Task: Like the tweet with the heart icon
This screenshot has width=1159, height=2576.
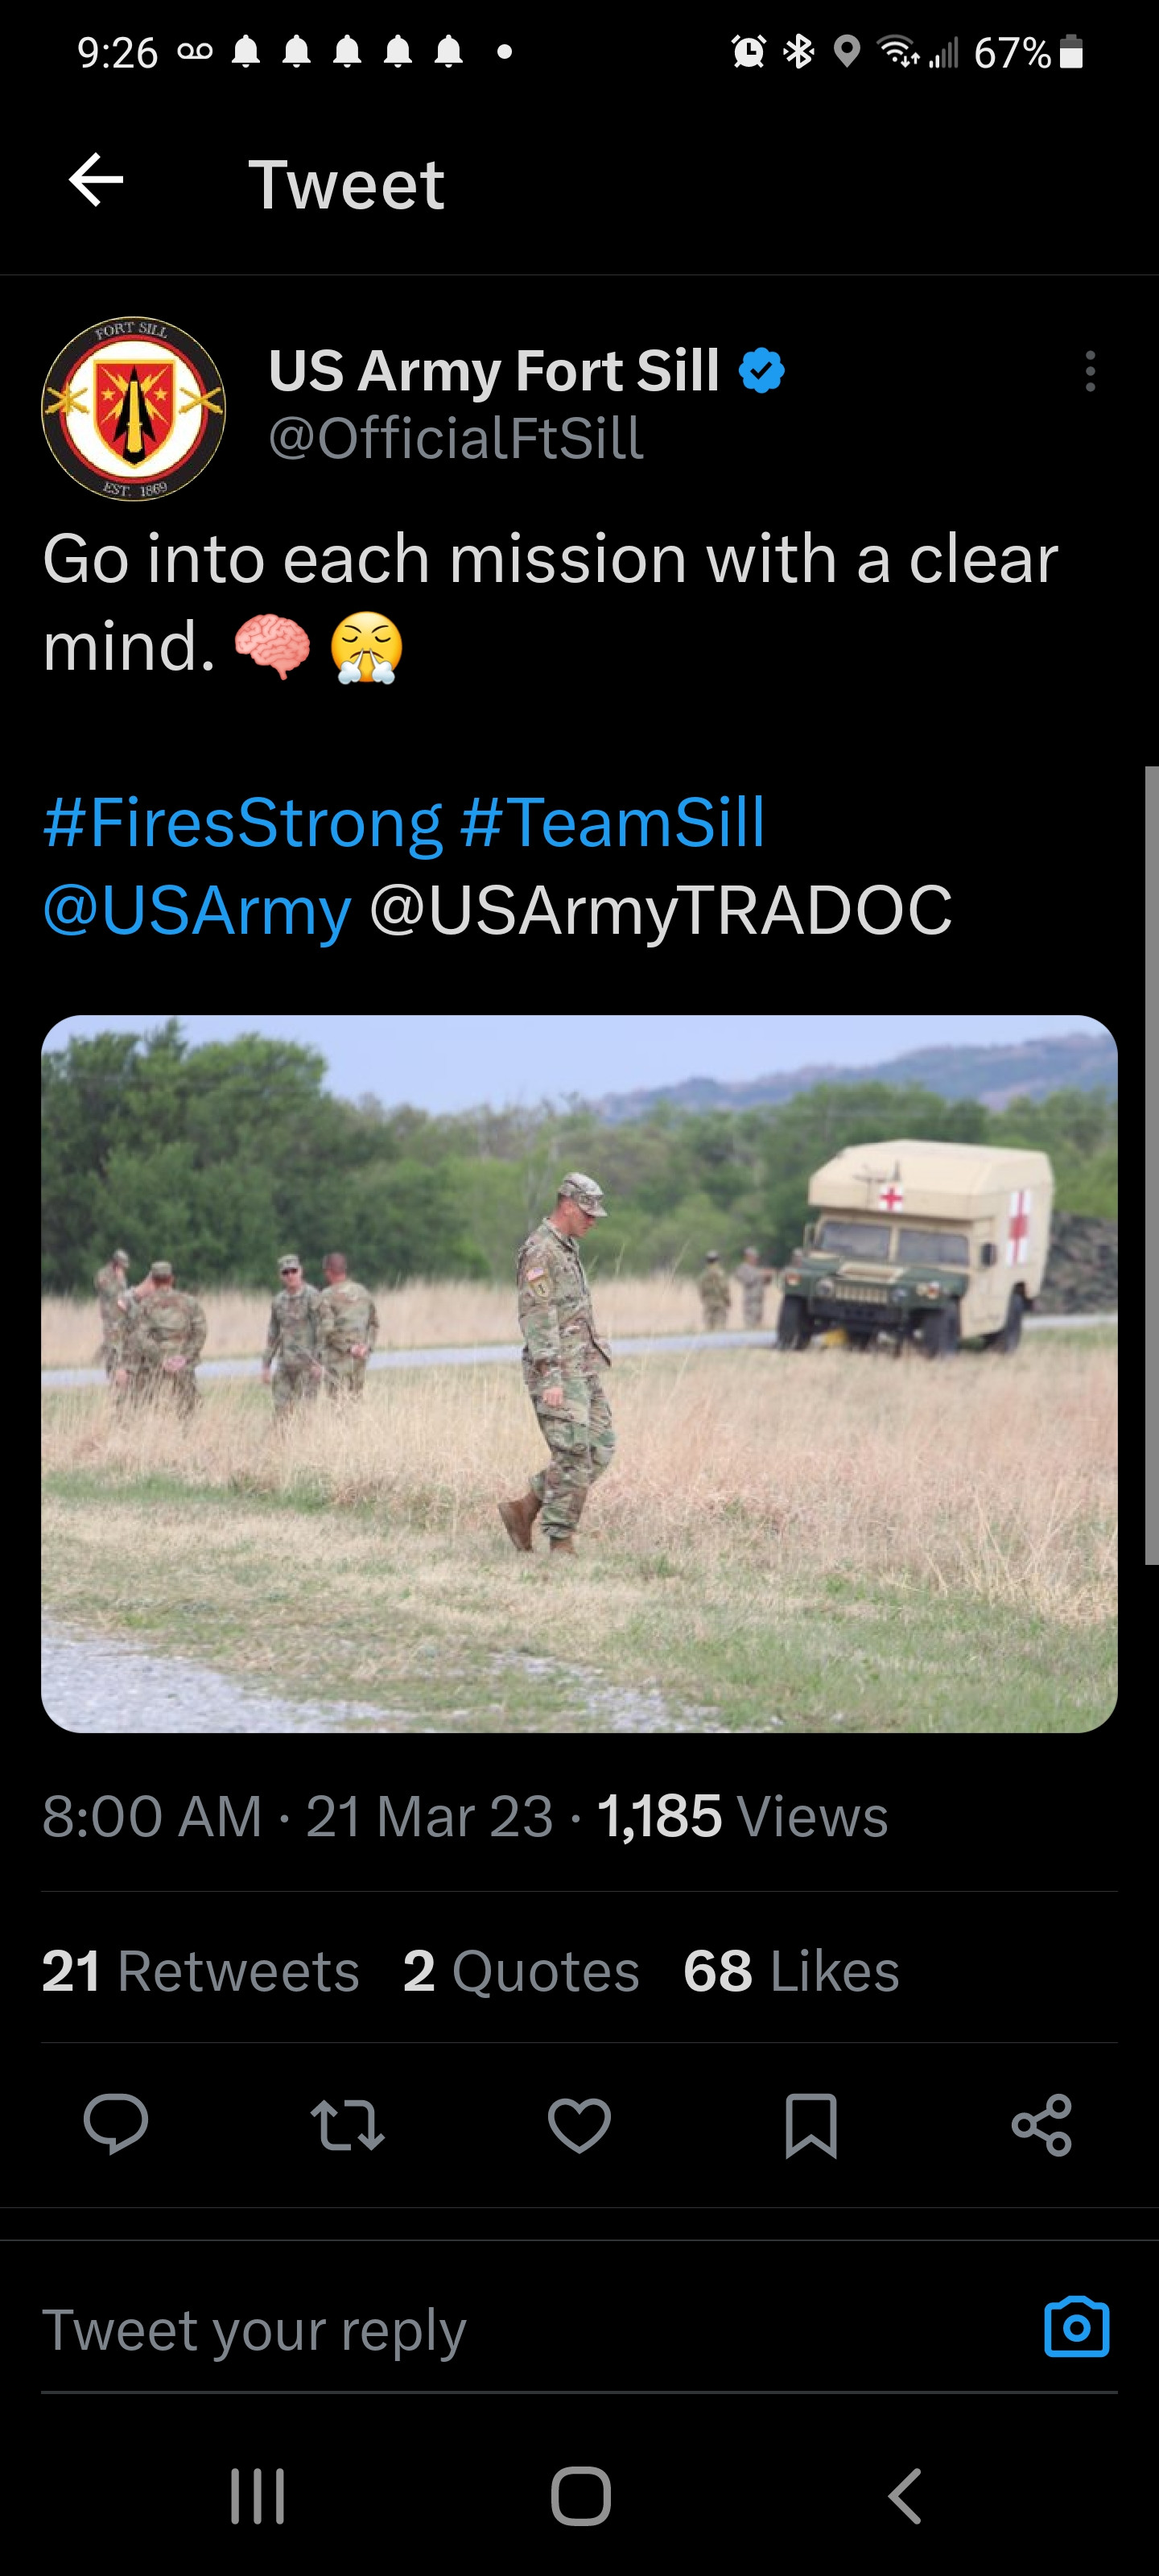Action: 579,2124
